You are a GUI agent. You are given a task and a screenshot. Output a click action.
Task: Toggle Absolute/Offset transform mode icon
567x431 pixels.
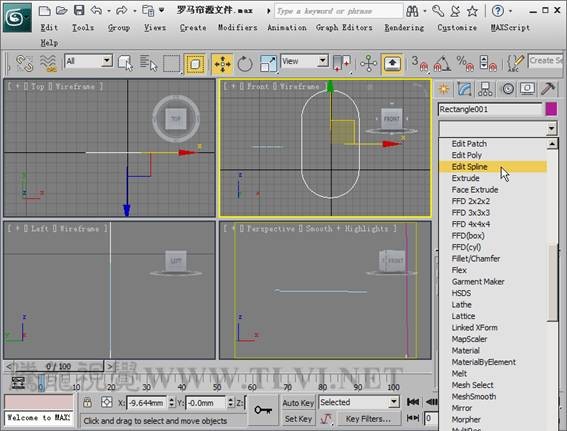[107, 402]
